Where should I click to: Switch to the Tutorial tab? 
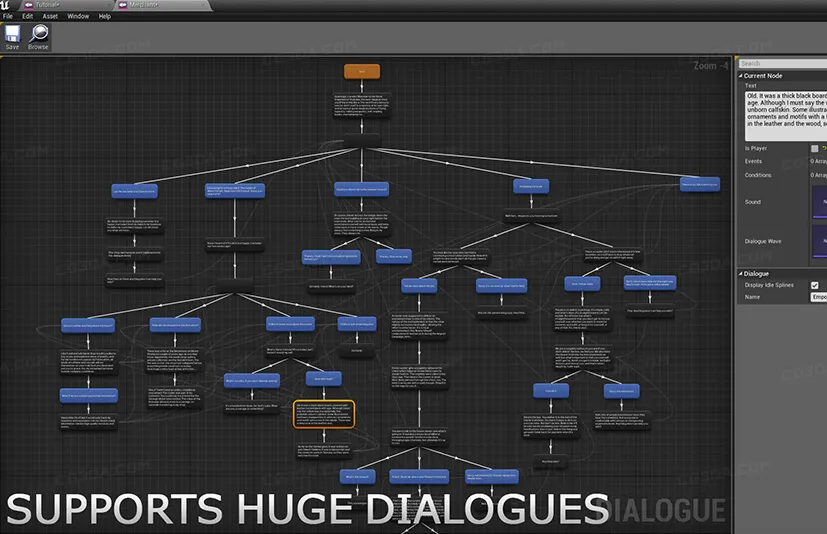pos(66,5)
